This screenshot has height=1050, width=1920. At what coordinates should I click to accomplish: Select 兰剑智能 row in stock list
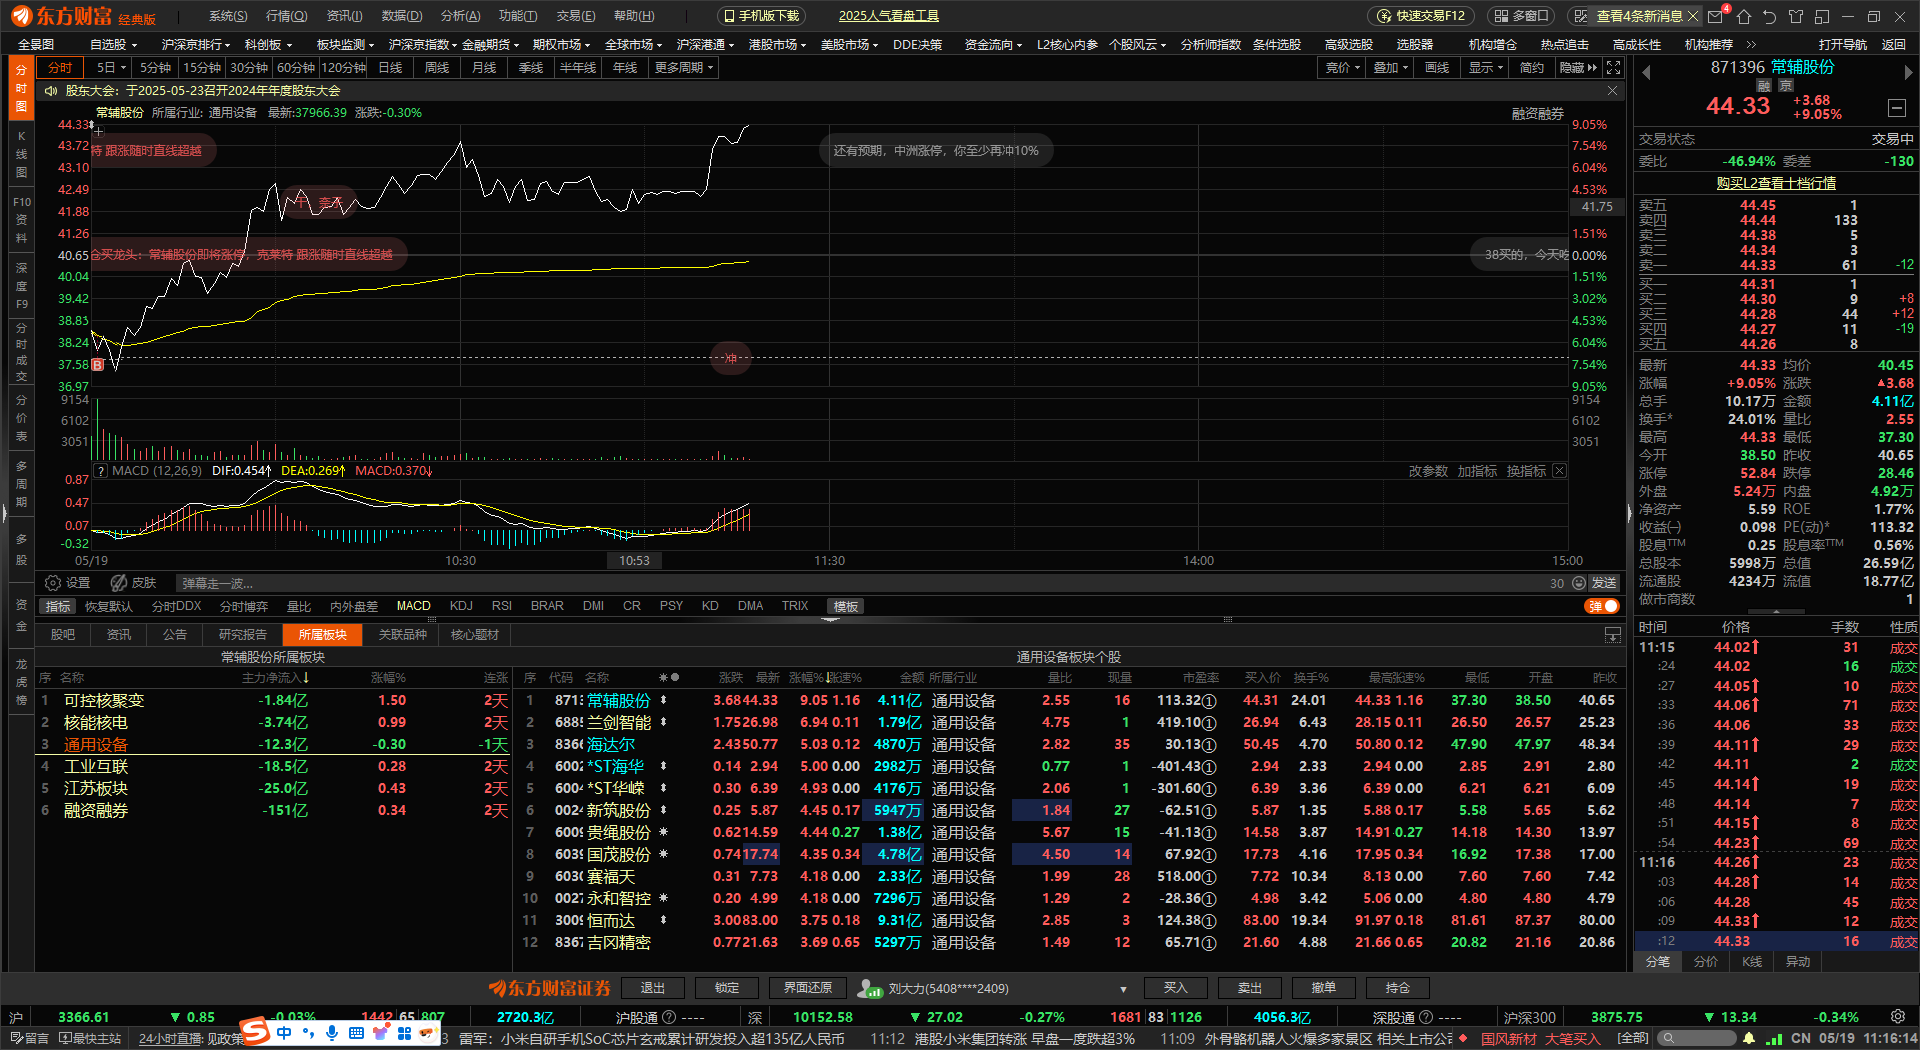1070,722
